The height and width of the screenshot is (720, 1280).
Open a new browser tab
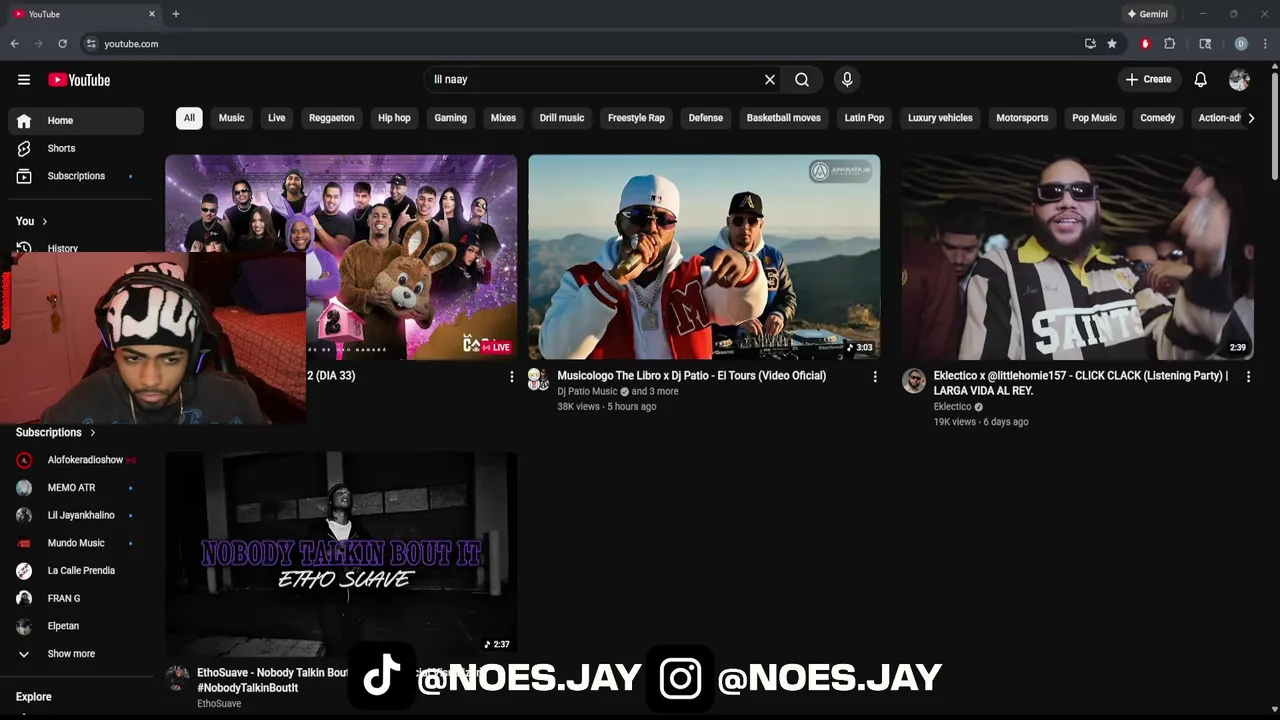(176, 14)
